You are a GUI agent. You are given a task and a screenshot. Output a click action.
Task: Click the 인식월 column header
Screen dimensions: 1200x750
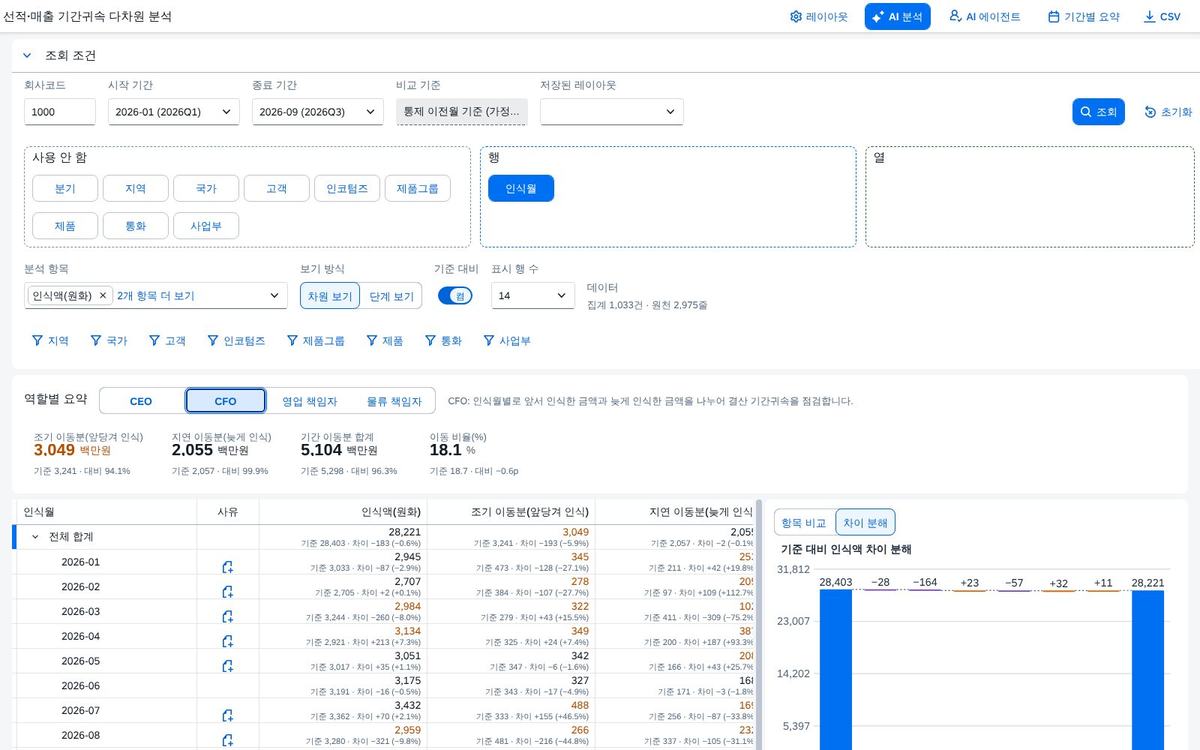(104, 512)
